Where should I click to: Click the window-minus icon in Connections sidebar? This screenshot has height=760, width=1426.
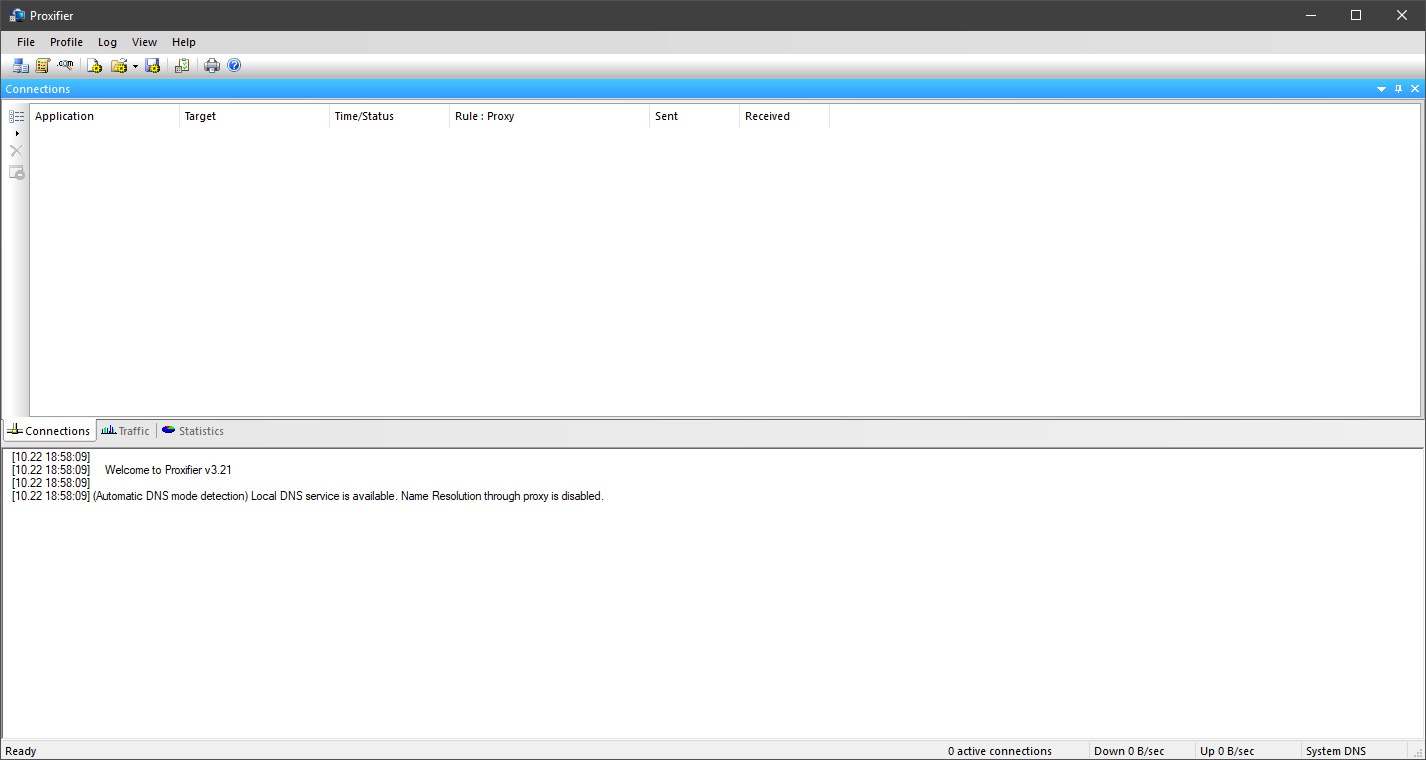(16, 173)
